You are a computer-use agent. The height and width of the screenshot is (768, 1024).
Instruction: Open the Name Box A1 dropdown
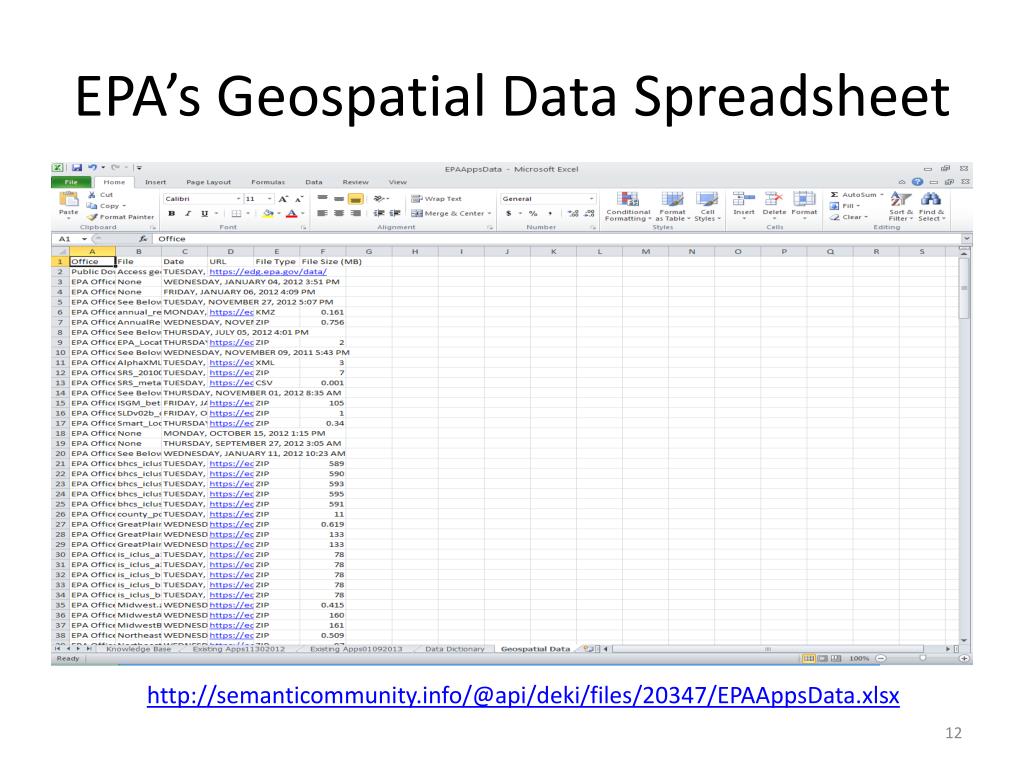pyautogui.click(x=84, y=239)
